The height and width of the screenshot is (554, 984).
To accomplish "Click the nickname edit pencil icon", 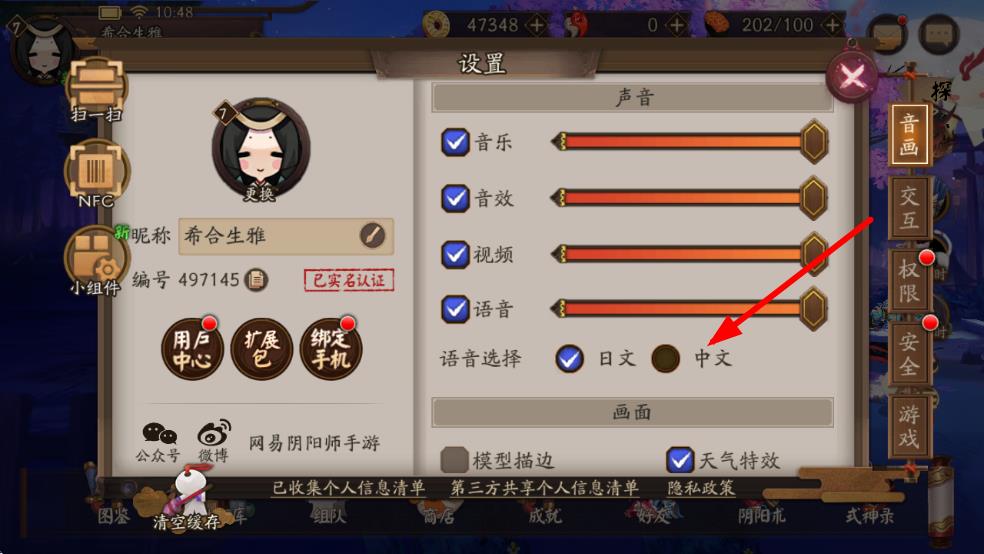I will pyautogui.click(x=372, y=236).
